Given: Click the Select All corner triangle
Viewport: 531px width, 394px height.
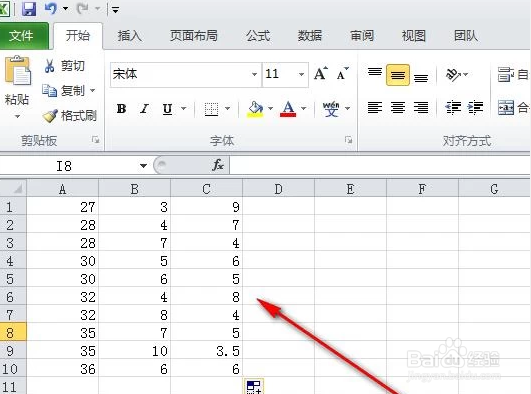Looking at the screenshot, I should (x=13, y=188).
